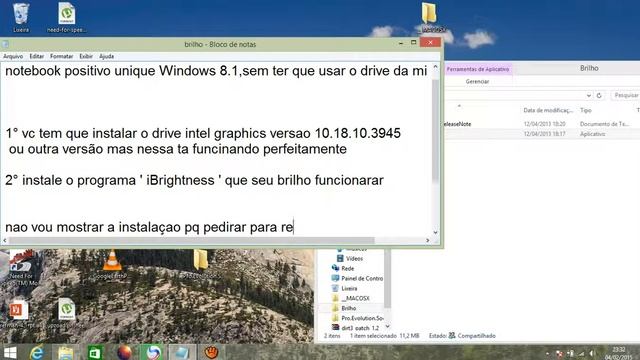
Task: Click date 12/04/2013 18:20 in the file list
Action: click(x=544, y=124)
